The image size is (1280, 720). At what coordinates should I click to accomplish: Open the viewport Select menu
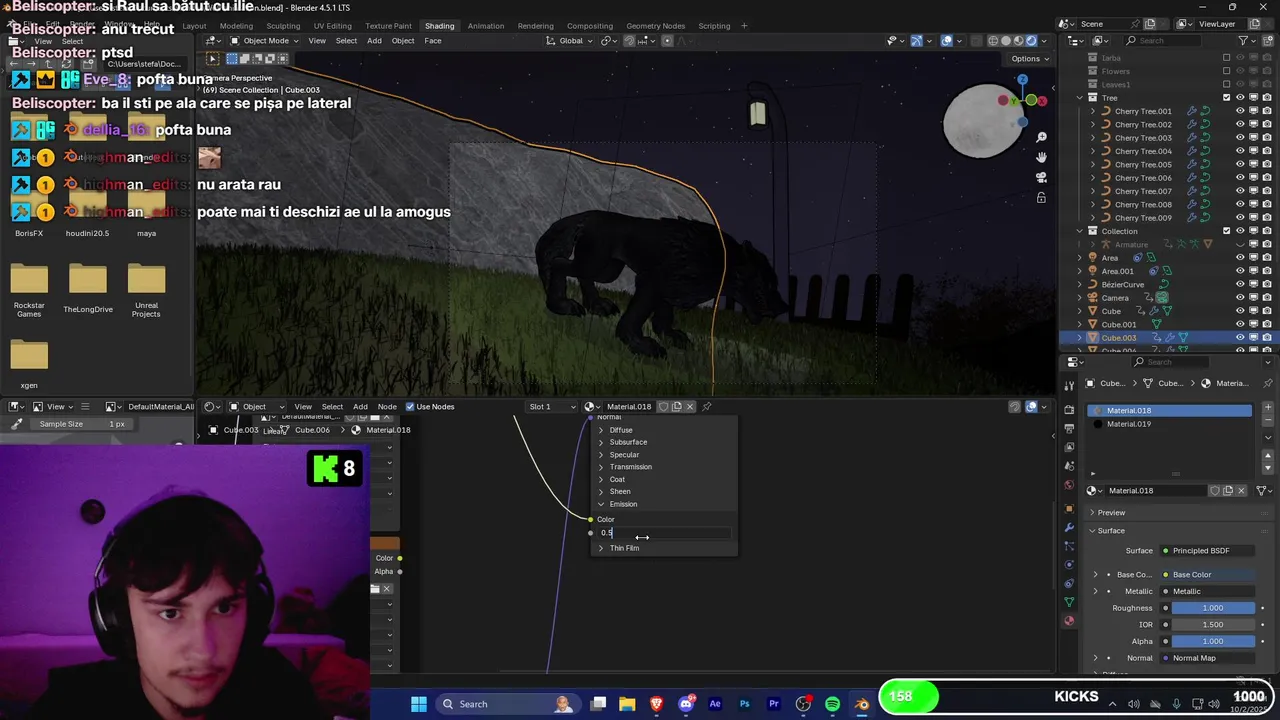tap(346, 41)
